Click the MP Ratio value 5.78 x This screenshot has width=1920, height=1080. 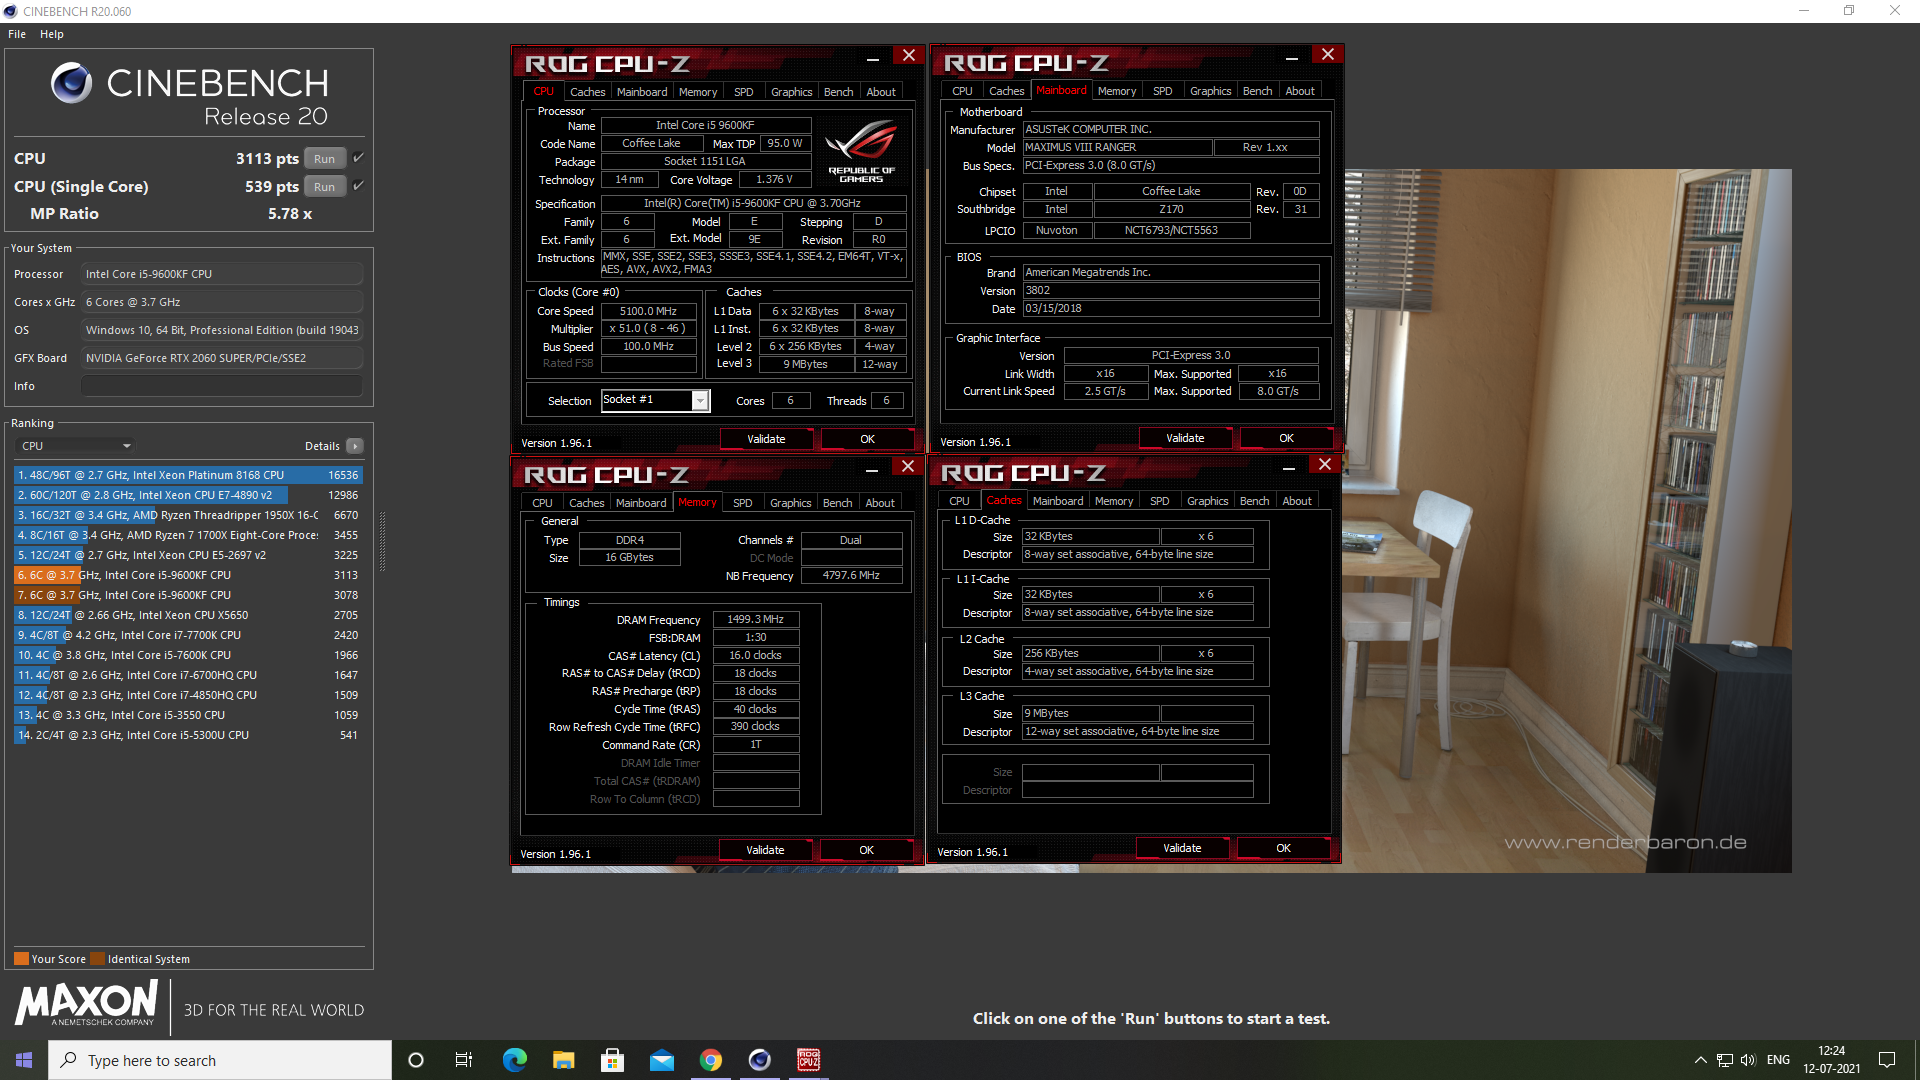290,214
